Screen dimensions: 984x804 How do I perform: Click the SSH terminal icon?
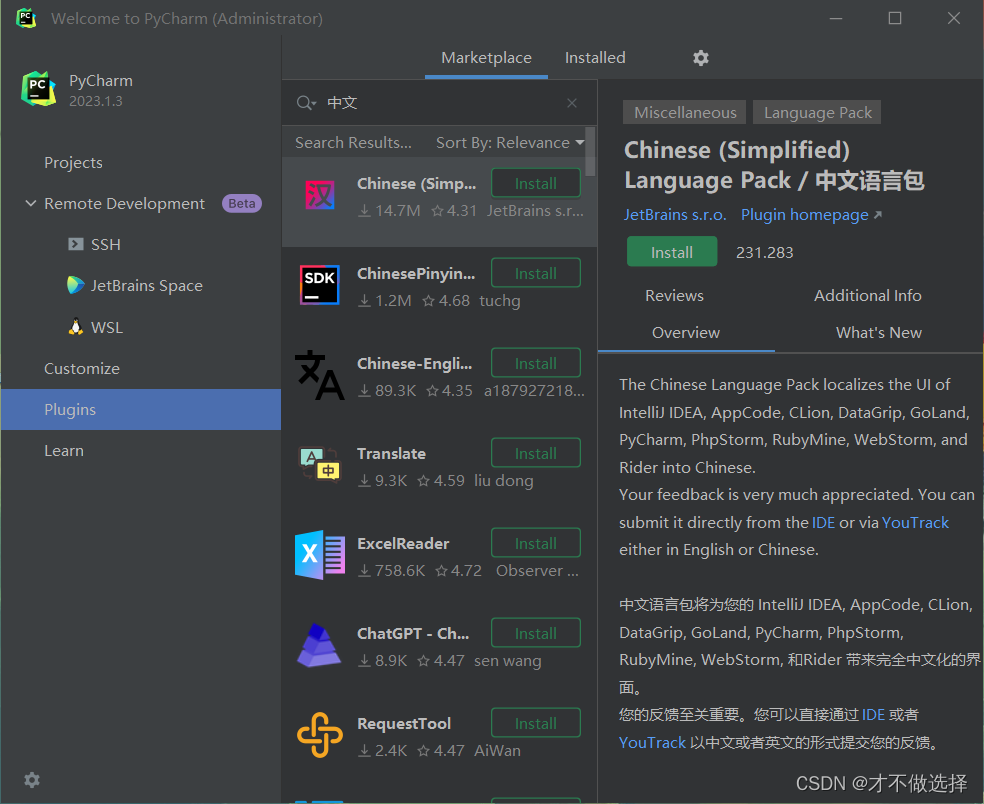point(76,244)
